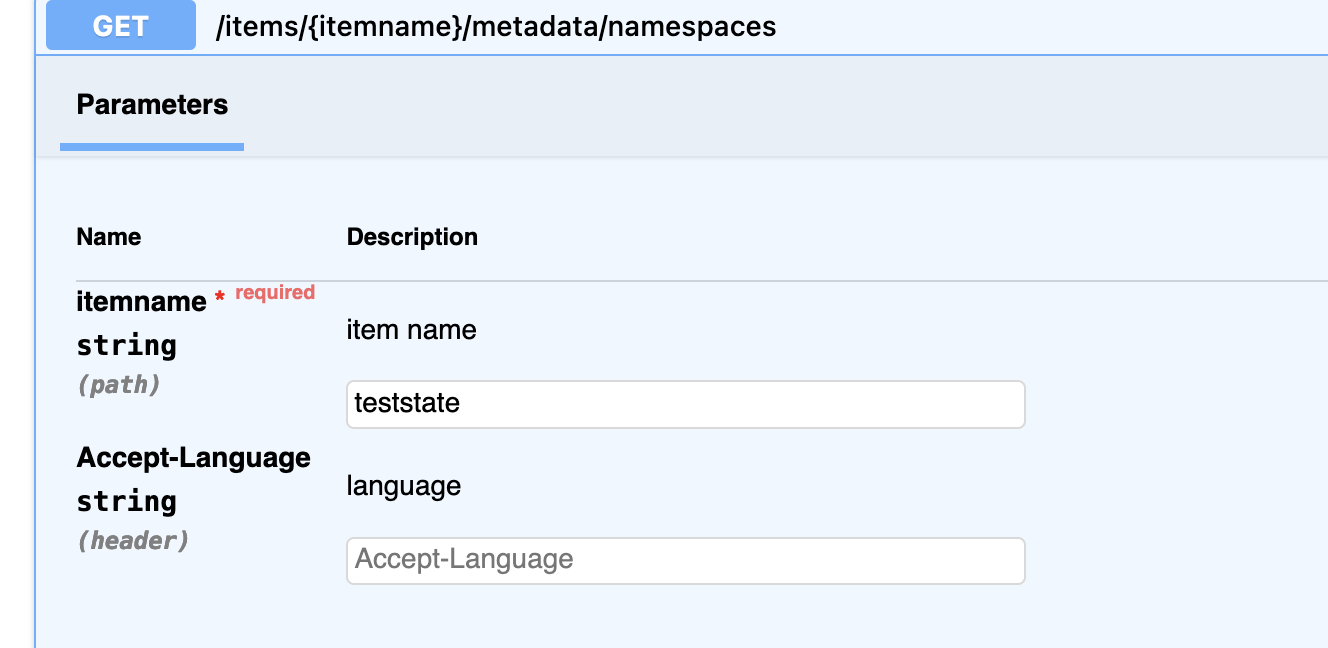Click the red required asterisk
This screenshot has width=1328, height=648.
point(219,300)
